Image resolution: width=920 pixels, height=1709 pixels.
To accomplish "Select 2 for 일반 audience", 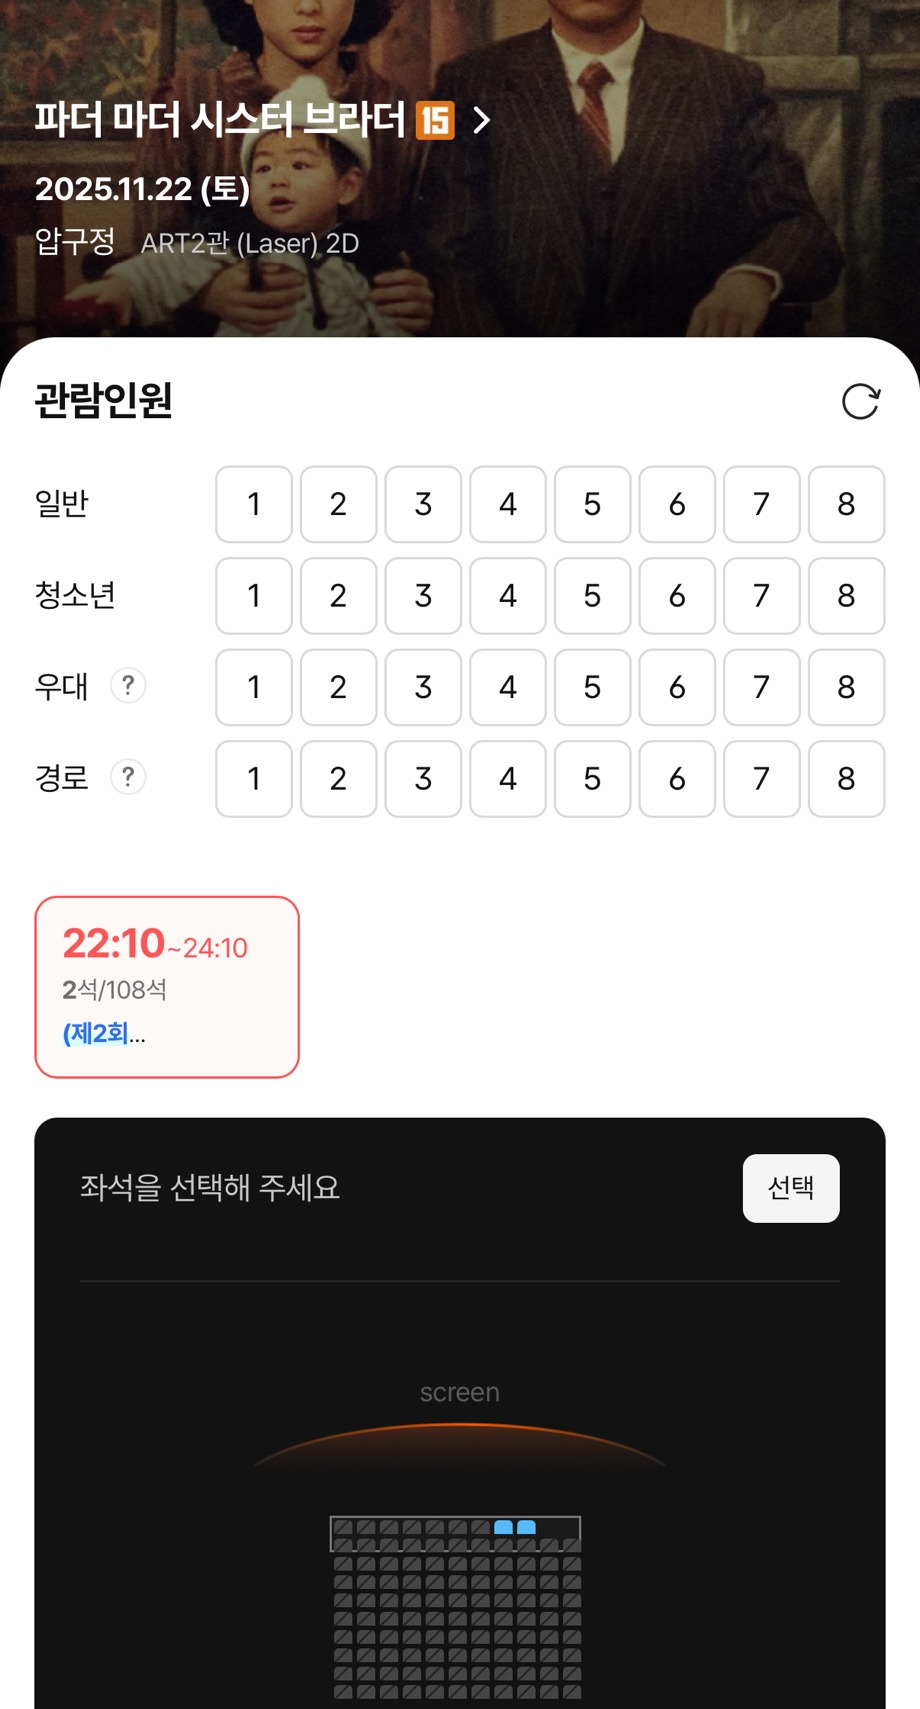I will coord(338,504).
